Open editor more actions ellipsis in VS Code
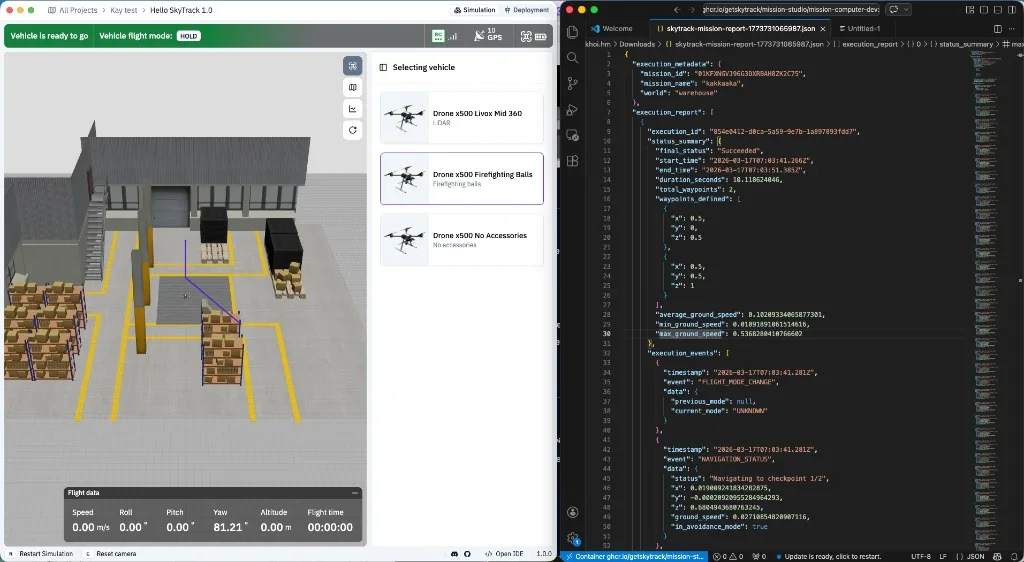 (1012, 29)
